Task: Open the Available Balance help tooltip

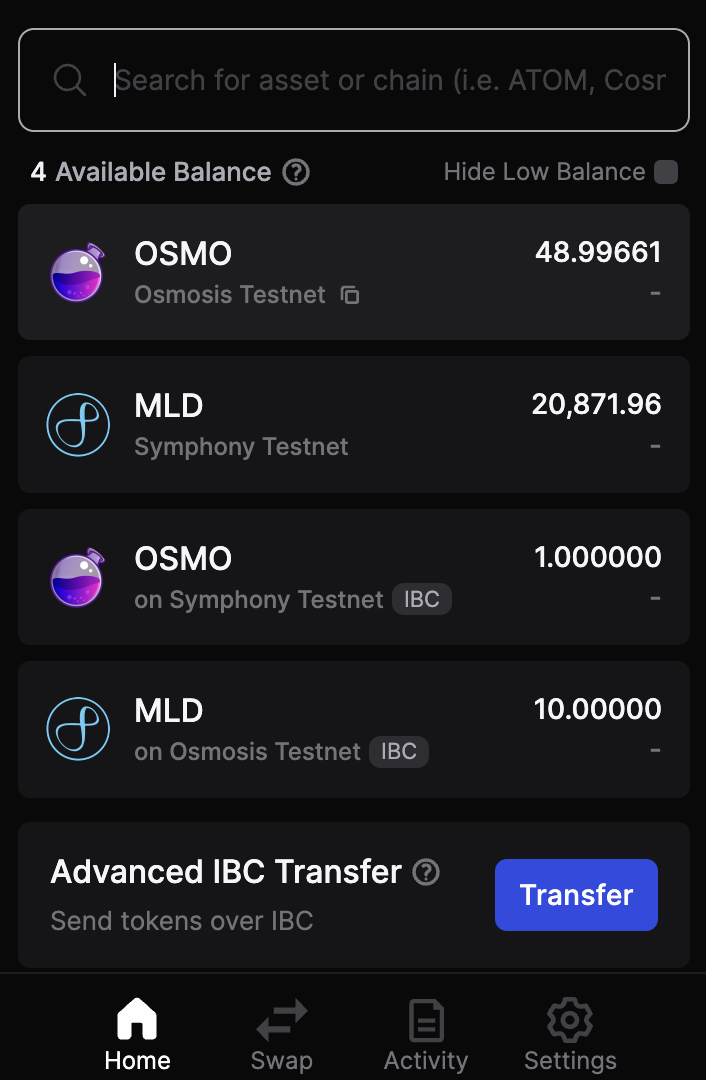Action: pos(295,172)
